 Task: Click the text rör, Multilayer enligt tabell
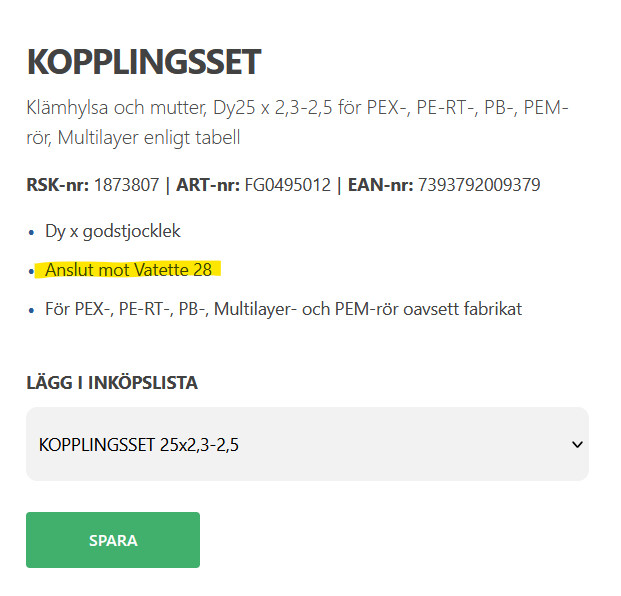coord(133,136)
